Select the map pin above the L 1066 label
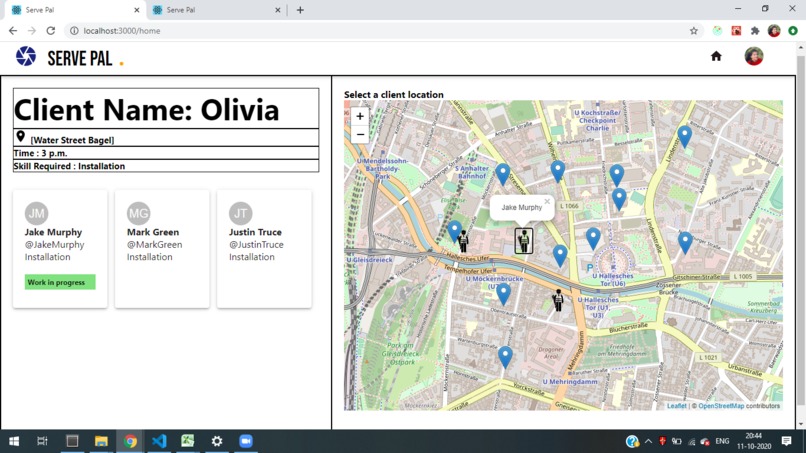The image size is (806, 453). point(558,171)
